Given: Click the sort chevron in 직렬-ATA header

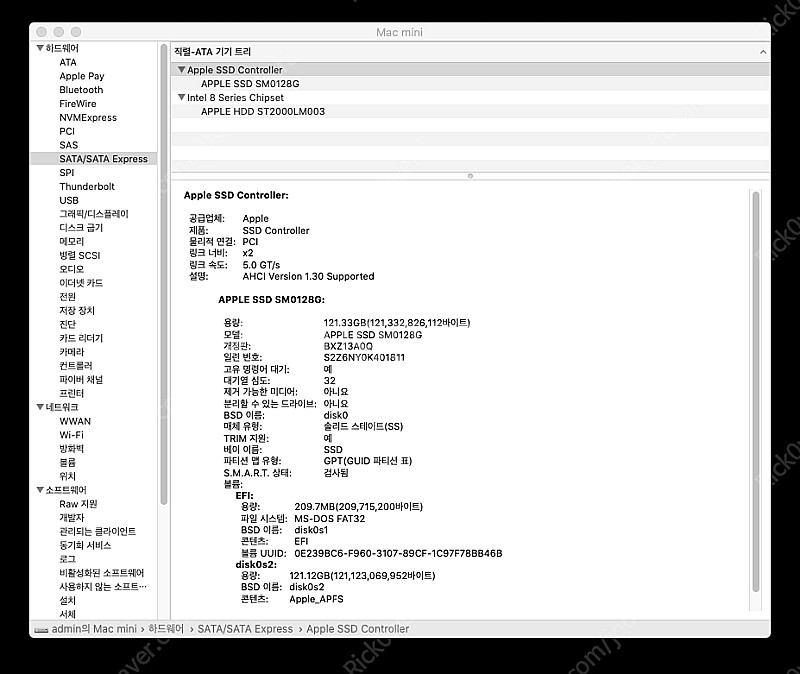Looking at the screenshot, I should point(763,52).
